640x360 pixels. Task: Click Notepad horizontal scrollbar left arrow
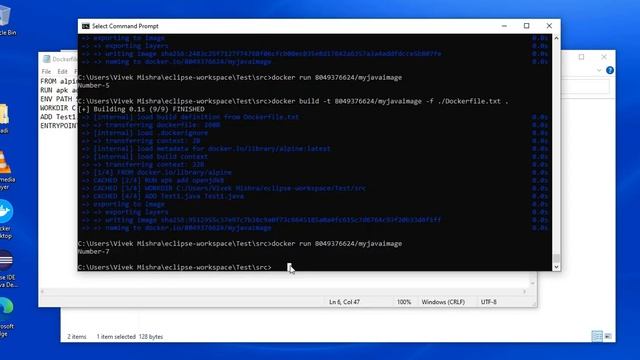(x=42, y=291)
